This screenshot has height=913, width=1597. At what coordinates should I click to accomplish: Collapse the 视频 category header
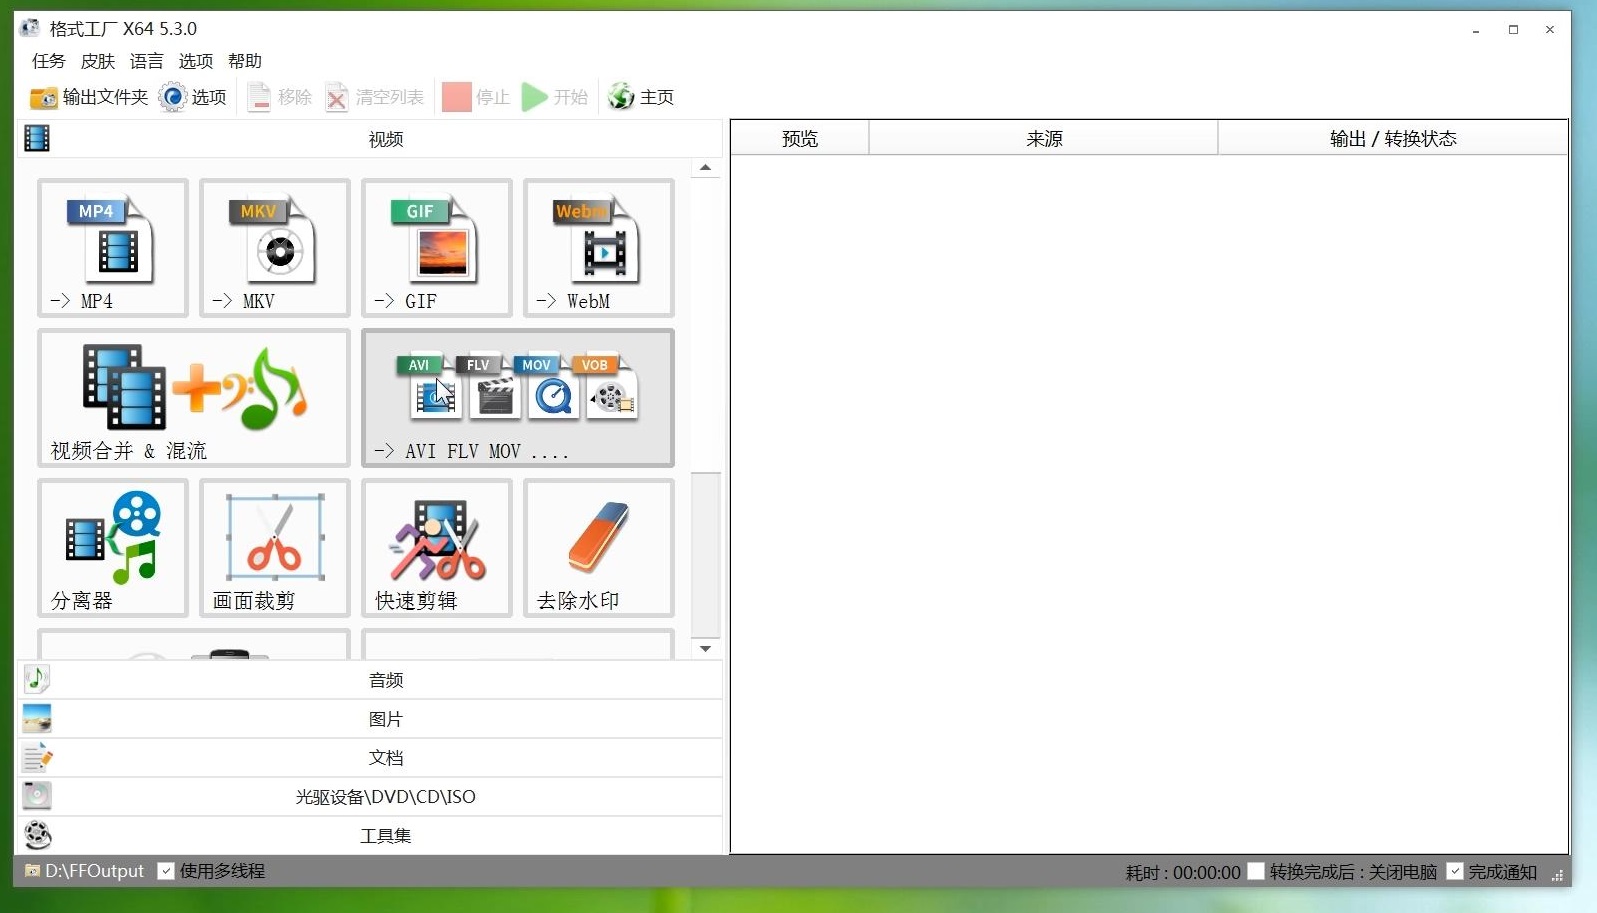tap(370, 139)
